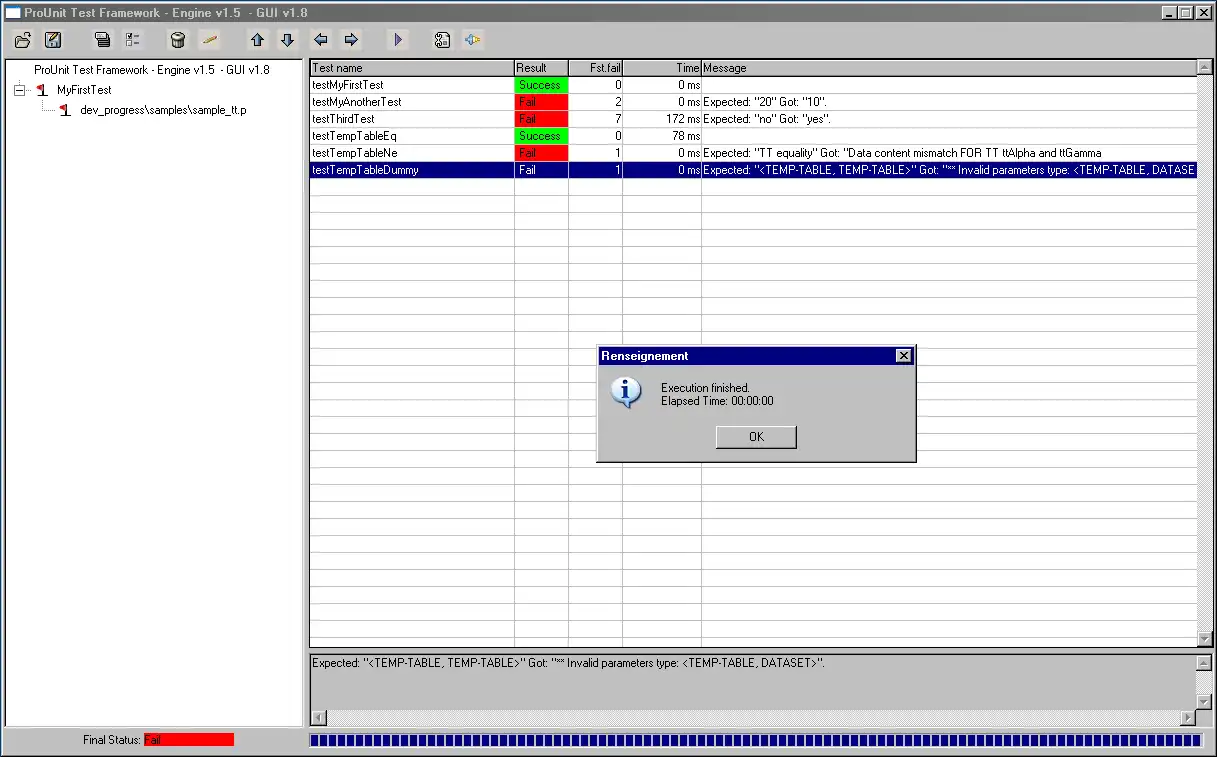The height and width of the screenshot is (757, 1217).
Task: Click results table scroll down arrow
Action: pyautogui.click(x=1204, y=639)
